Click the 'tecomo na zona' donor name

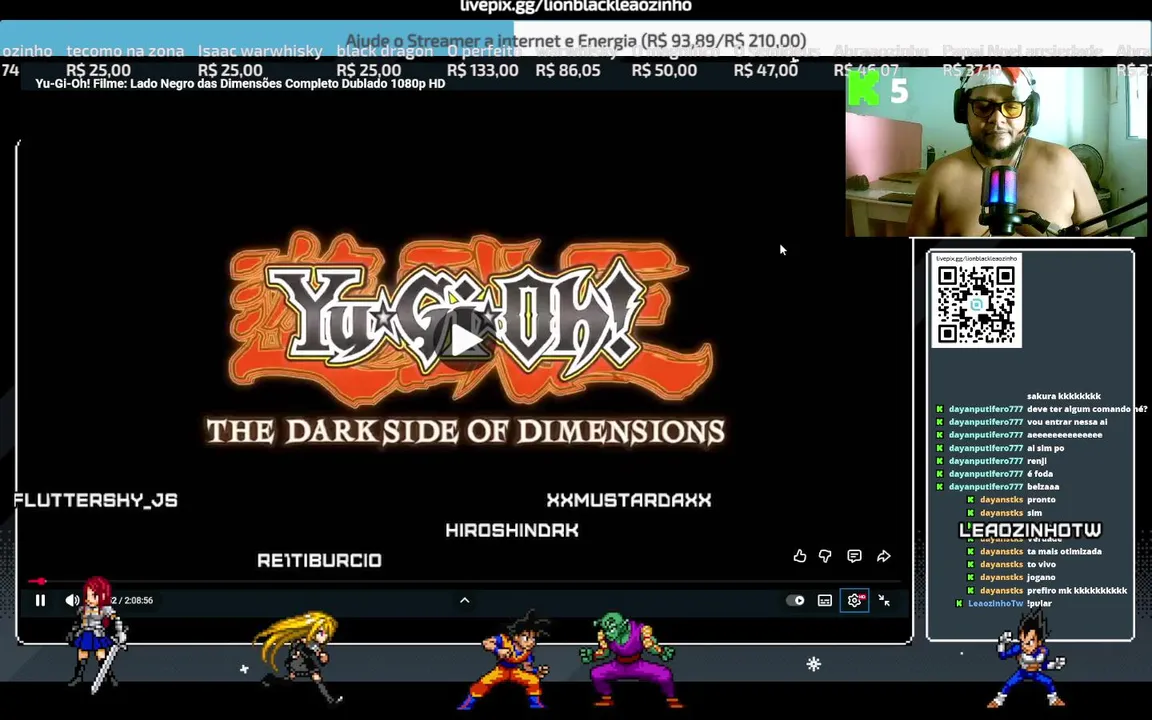tap(125, 51)
